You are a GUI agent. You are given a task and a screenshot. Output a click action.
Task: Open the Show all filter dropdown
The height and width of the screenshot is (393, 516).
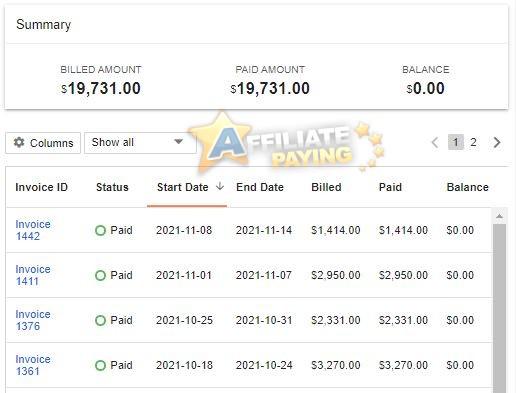pyautogui.click(x=140, y=143)
